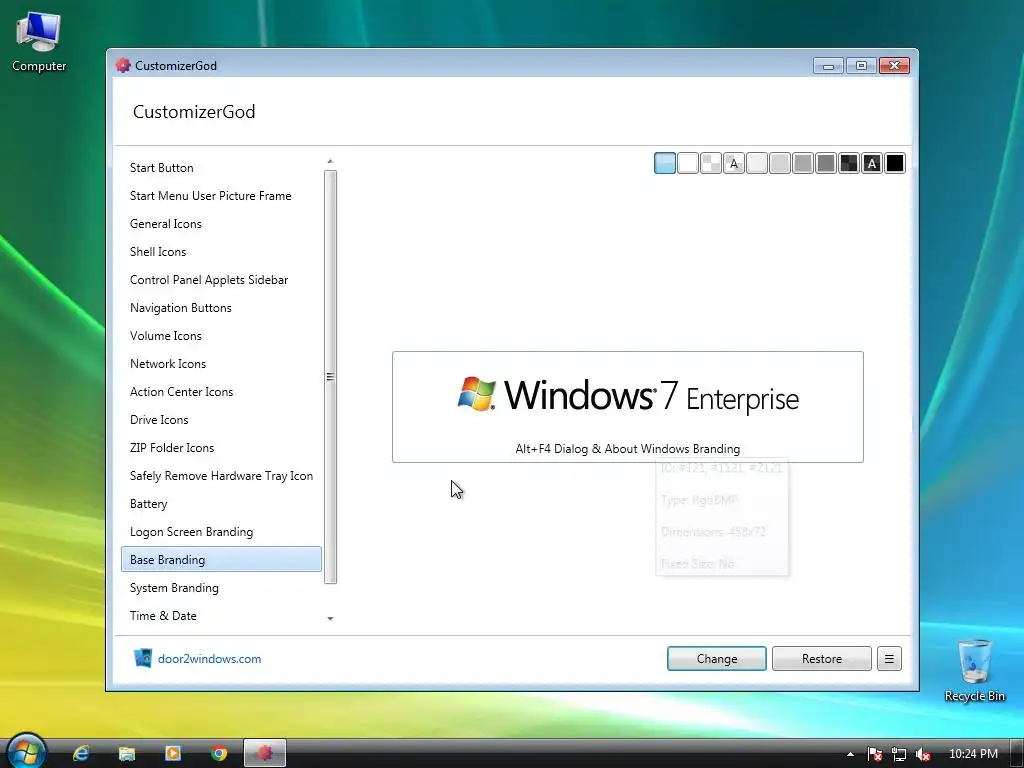Select Volume Icons category
The image size is (1024, 768).
click(x=221, y=336)
